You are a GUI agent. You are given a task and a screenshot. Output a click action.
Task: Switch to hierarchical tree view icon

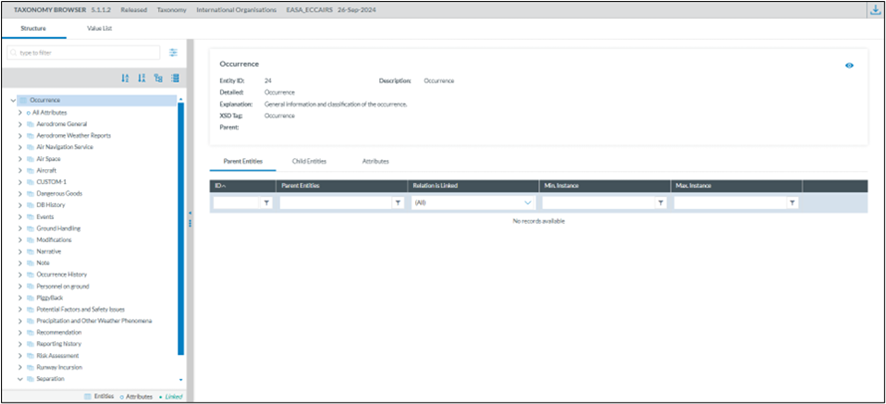(158, 78)
